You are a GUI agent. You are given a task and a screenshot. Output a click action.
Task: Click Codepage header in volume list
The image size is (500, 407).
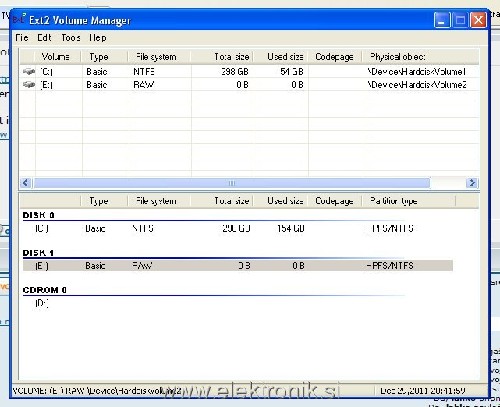coord(334,57)
